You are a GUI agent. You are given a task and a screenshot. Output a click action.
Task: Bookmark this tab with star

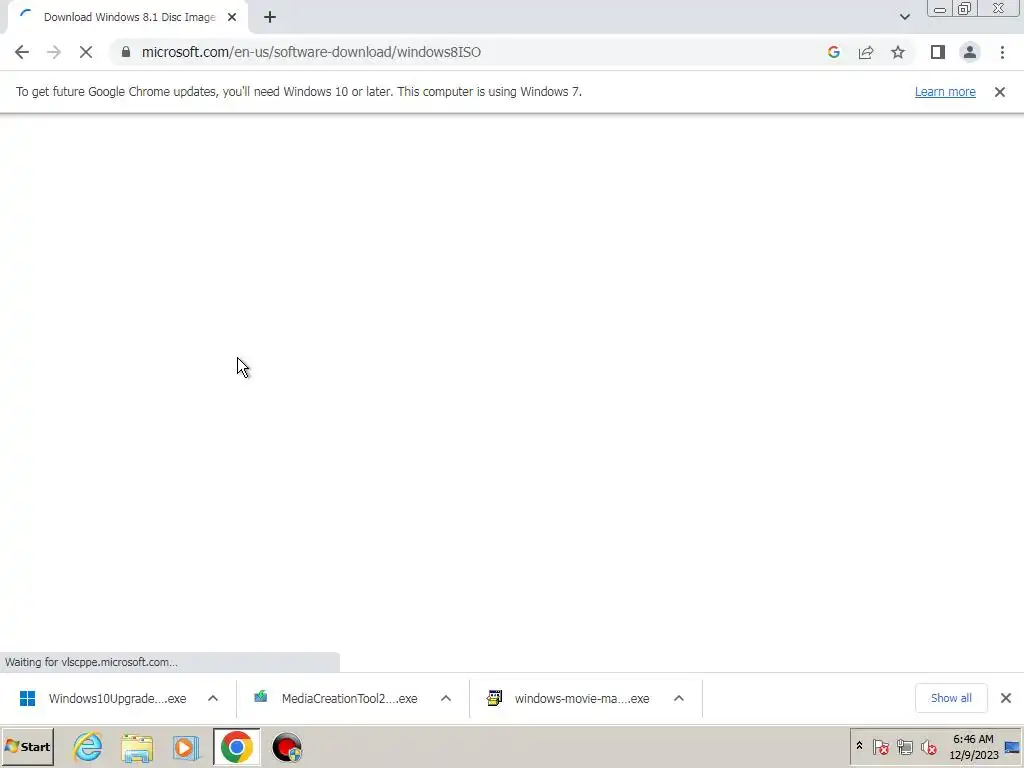[898, 52]
